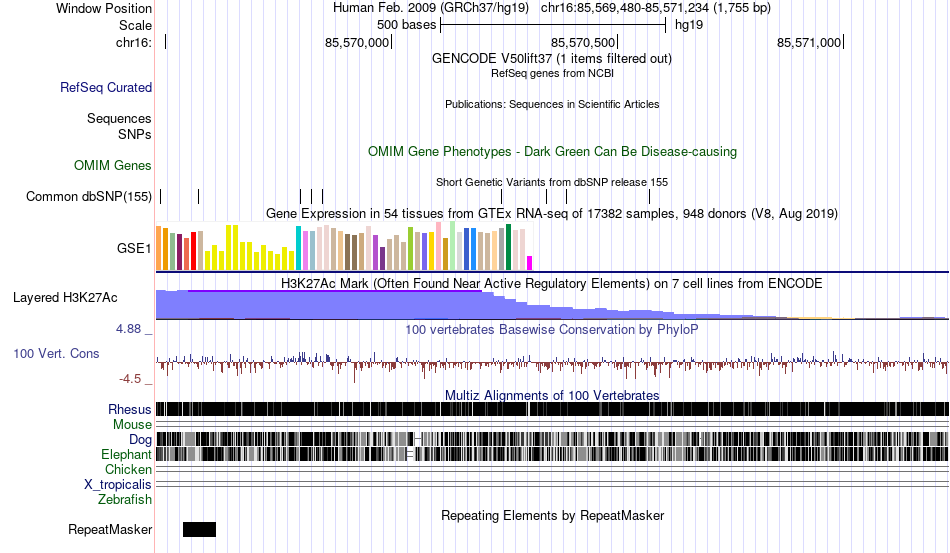This screenshot has height=553, width=950.
Task: Click the RepeatMasker track label
Action: [110, 529]
